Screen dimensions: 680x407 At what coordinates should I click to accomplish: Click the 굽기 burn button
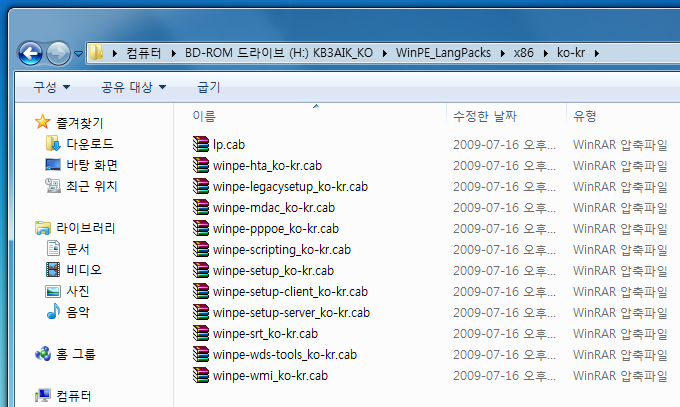[x=209, y=87]
